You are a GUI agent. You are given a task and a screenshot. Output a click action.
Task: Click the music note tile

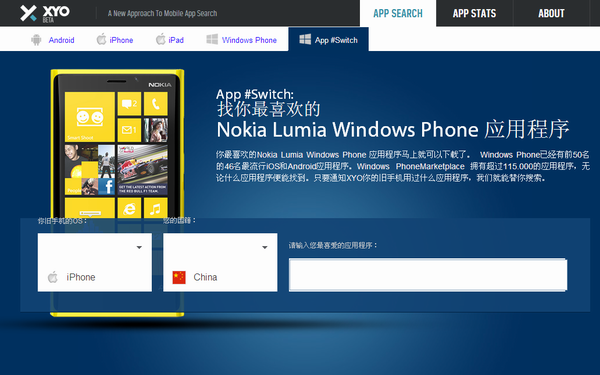coord(156,209)
